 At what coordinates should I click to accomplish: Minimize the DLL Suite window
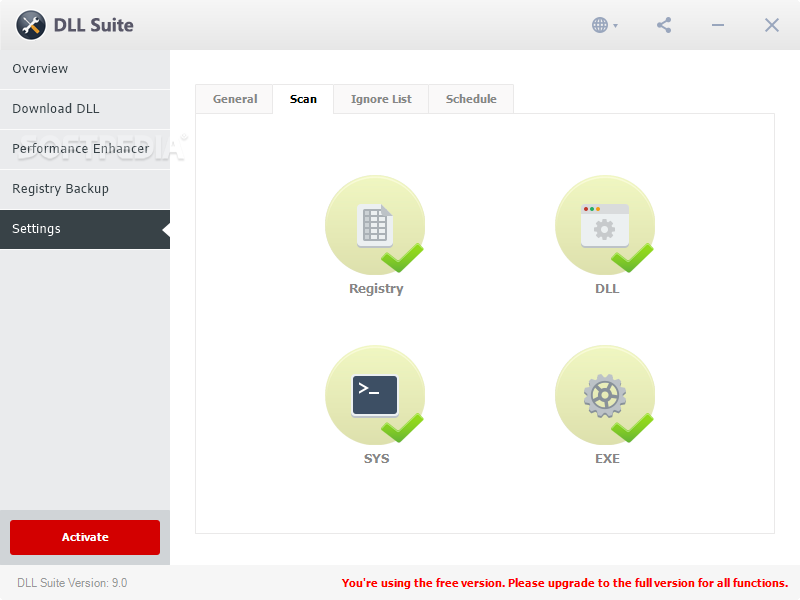[x=718, y=25]
